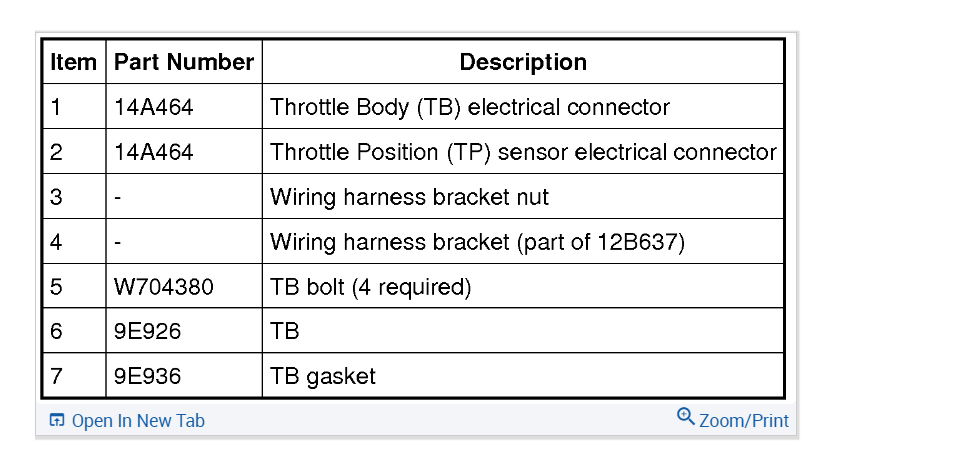Viewport: 957px width, 475px height.
Task: Click the TB gasket description cell
Action: coord(323,376)
